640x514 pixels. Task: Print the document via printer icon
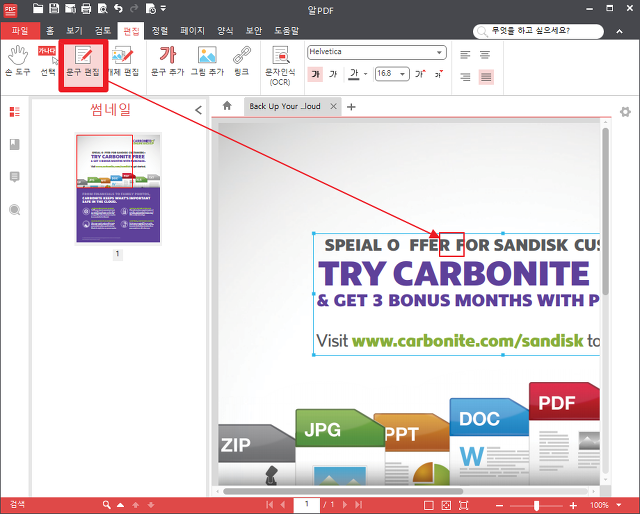(86, 8)
